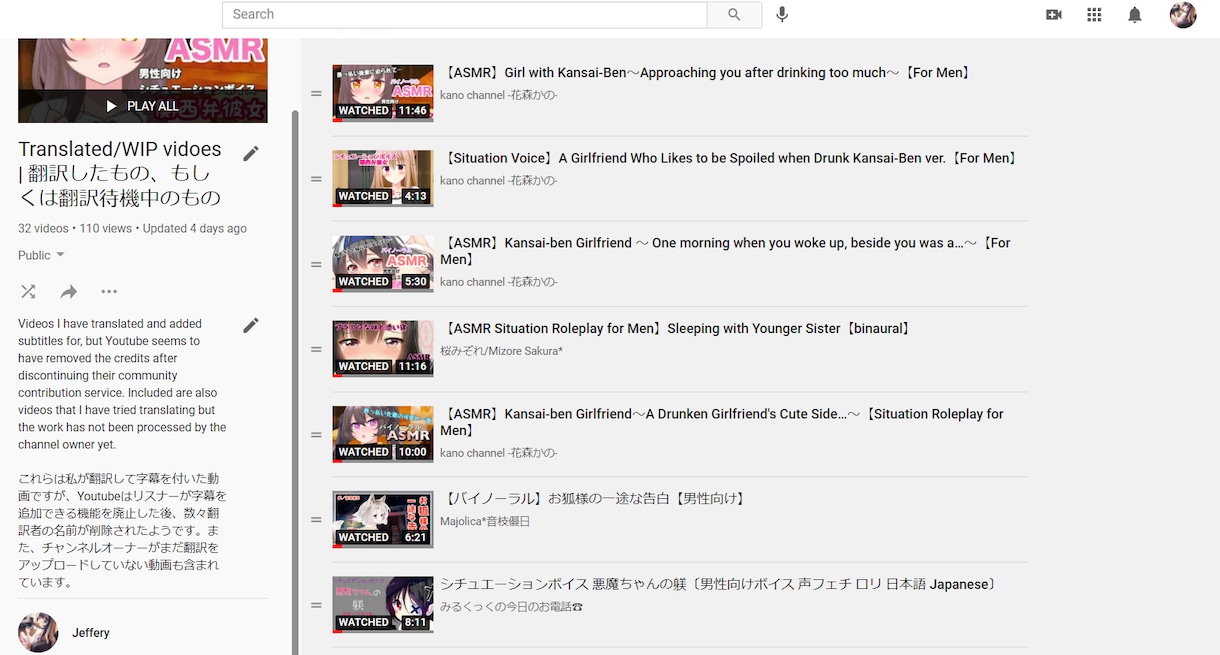Click the PLAY ALL button
This screenshot has width=1220, height=655.
point(143,106)
